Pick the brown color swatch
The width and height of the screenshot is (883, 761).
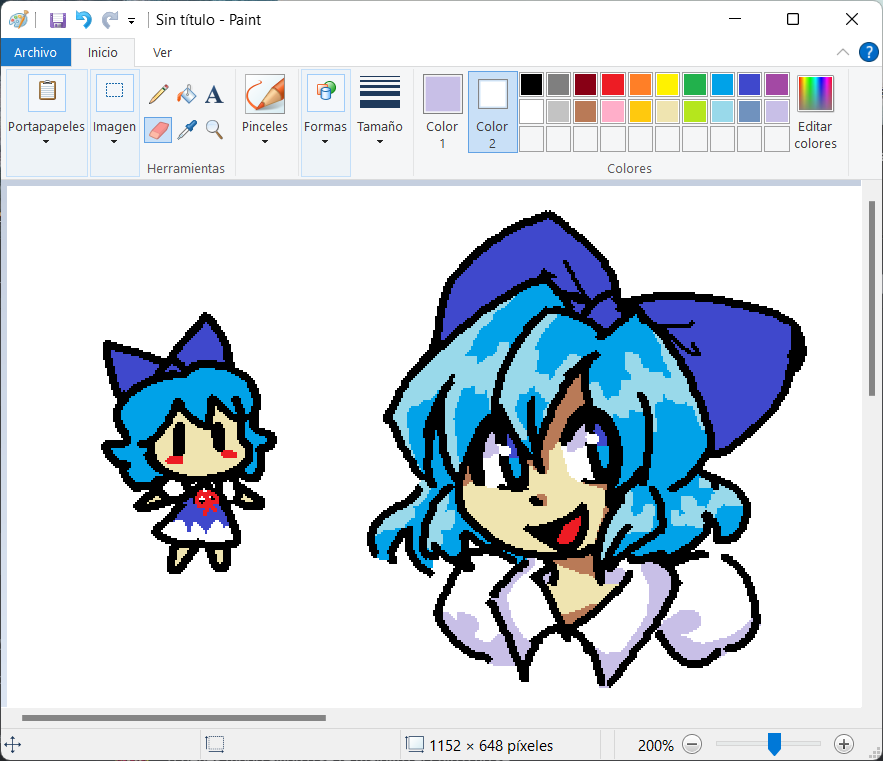(x=586, y=112)
